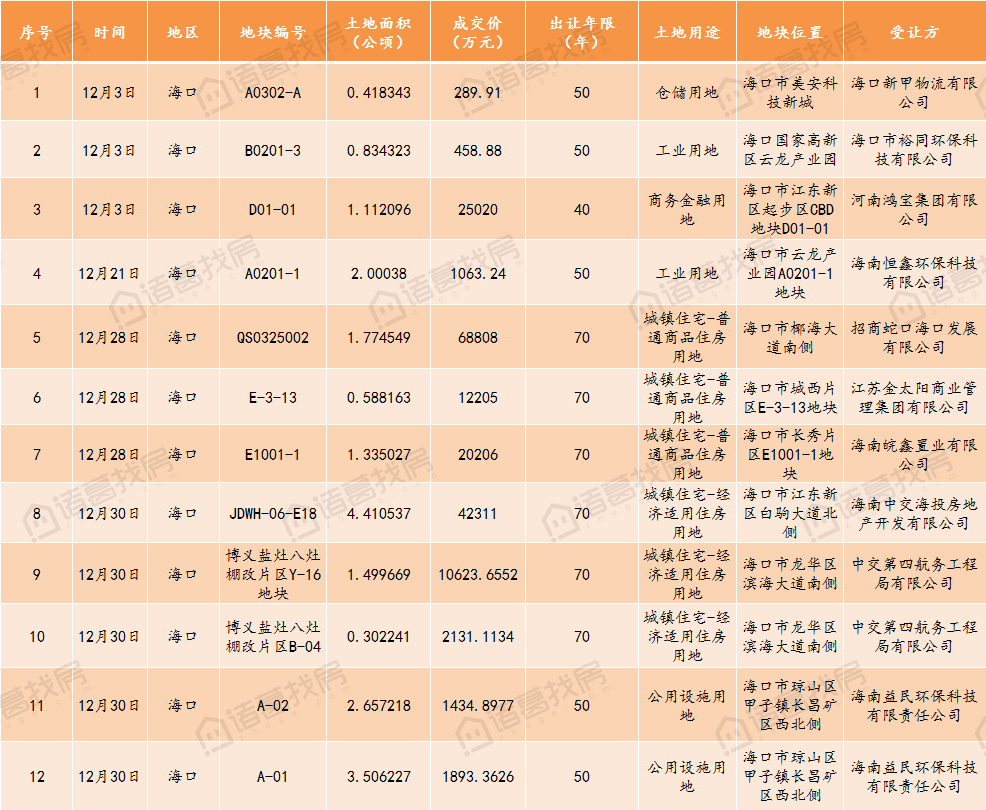Click transaction price 12205
Image resolution: width=986 pixels, height=810 pixels.
click(x=478, y=397)
